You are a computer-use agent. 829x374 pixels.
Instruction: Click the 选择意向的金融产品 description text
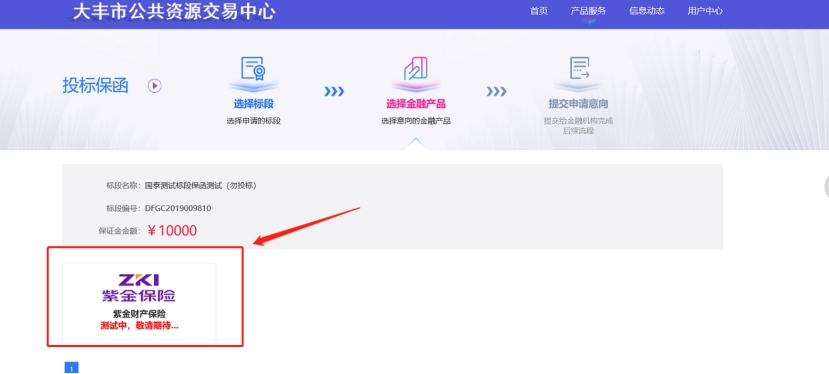point(416,121)
